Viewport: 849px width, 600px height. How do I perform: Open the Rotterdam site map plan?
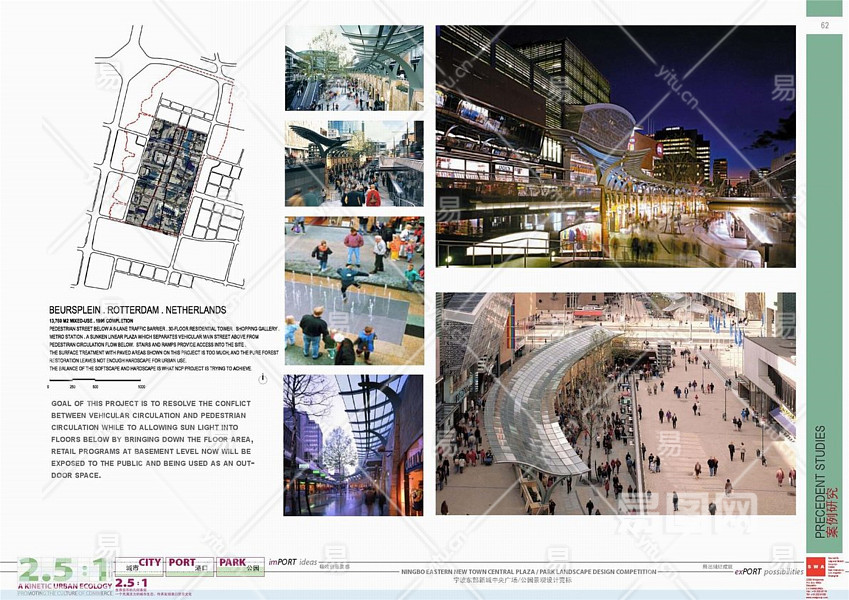pos(159,158)
